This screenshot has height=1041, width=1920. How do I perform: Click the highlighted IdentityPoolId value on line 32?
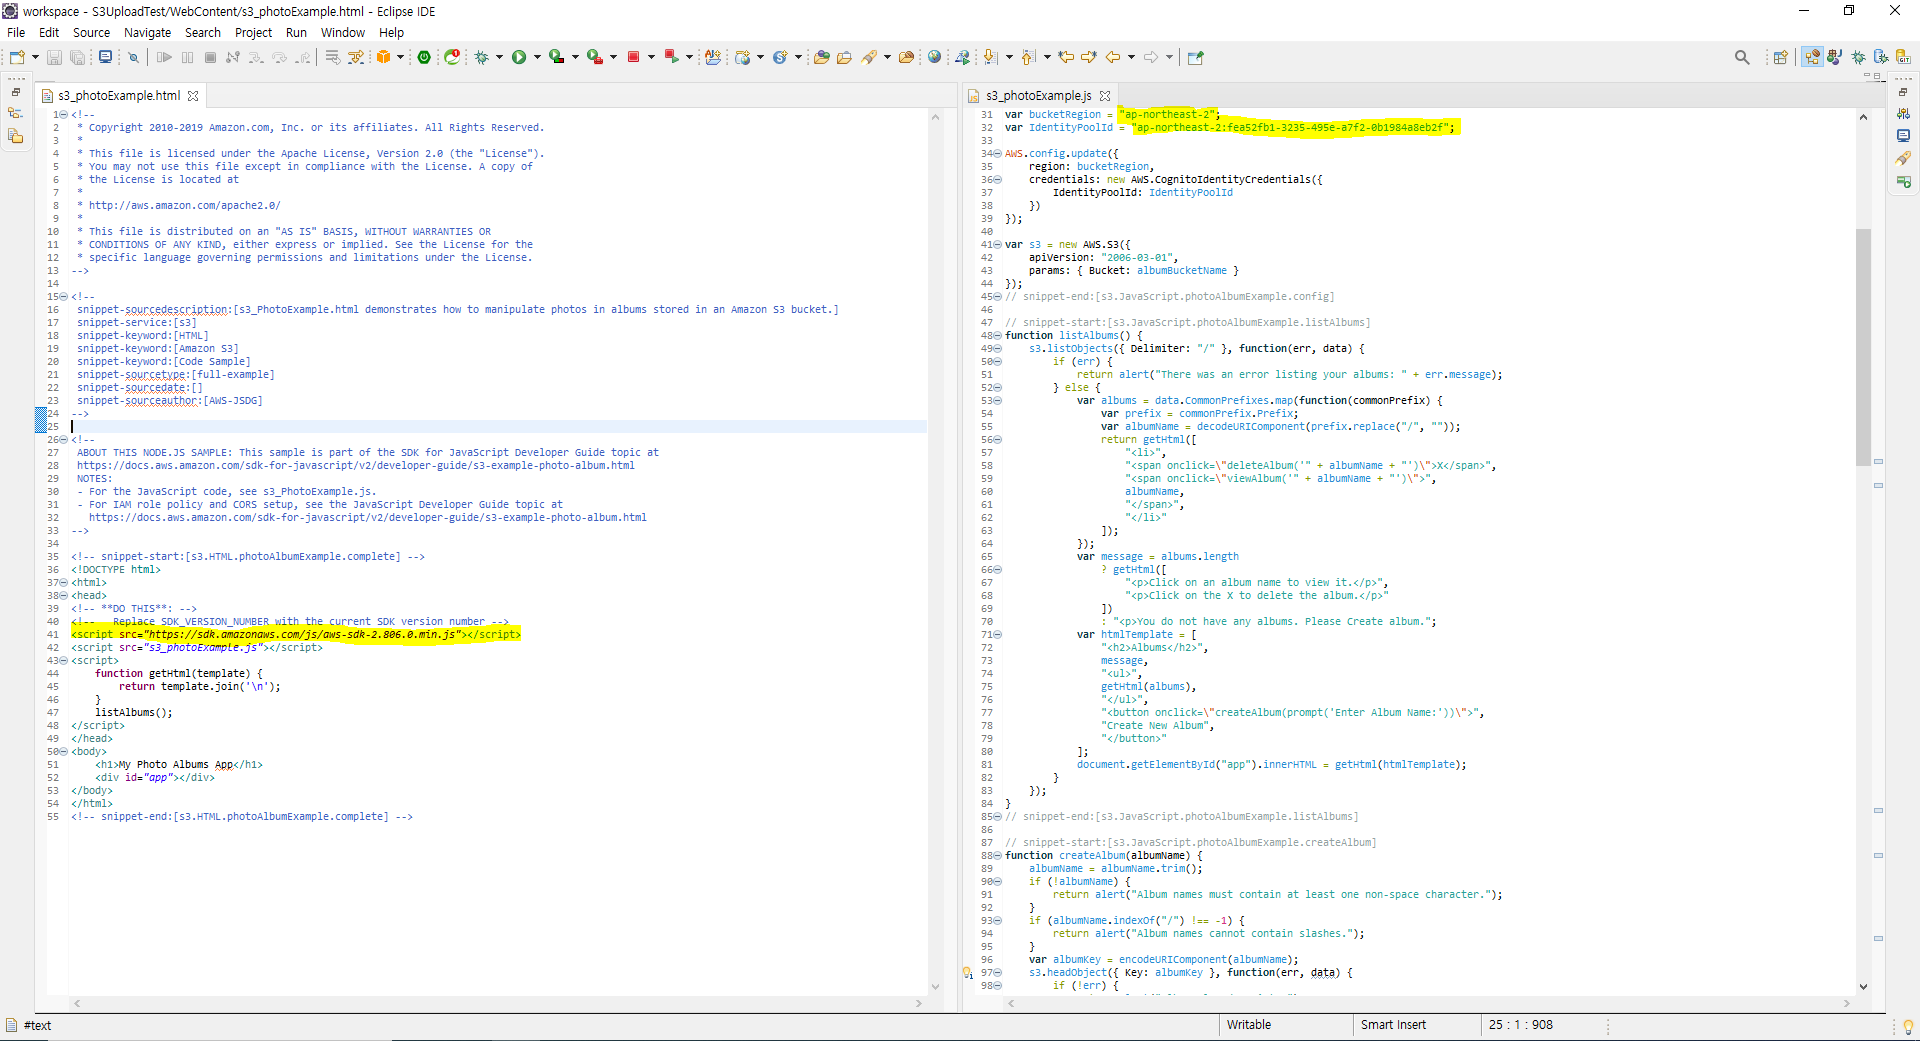tap(1293, 127)
